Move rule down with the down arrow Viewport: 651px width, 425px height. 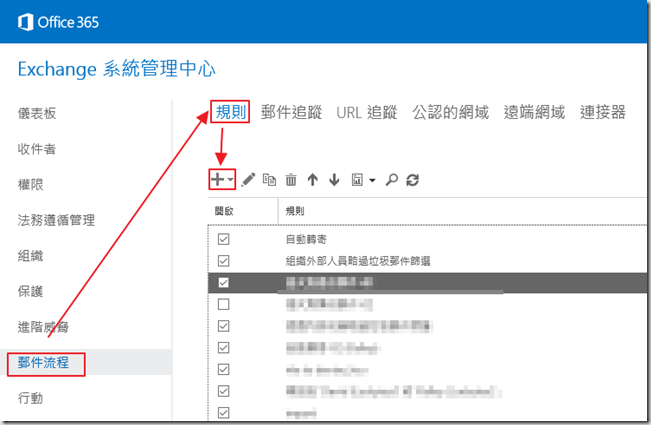tap(334, 180)
